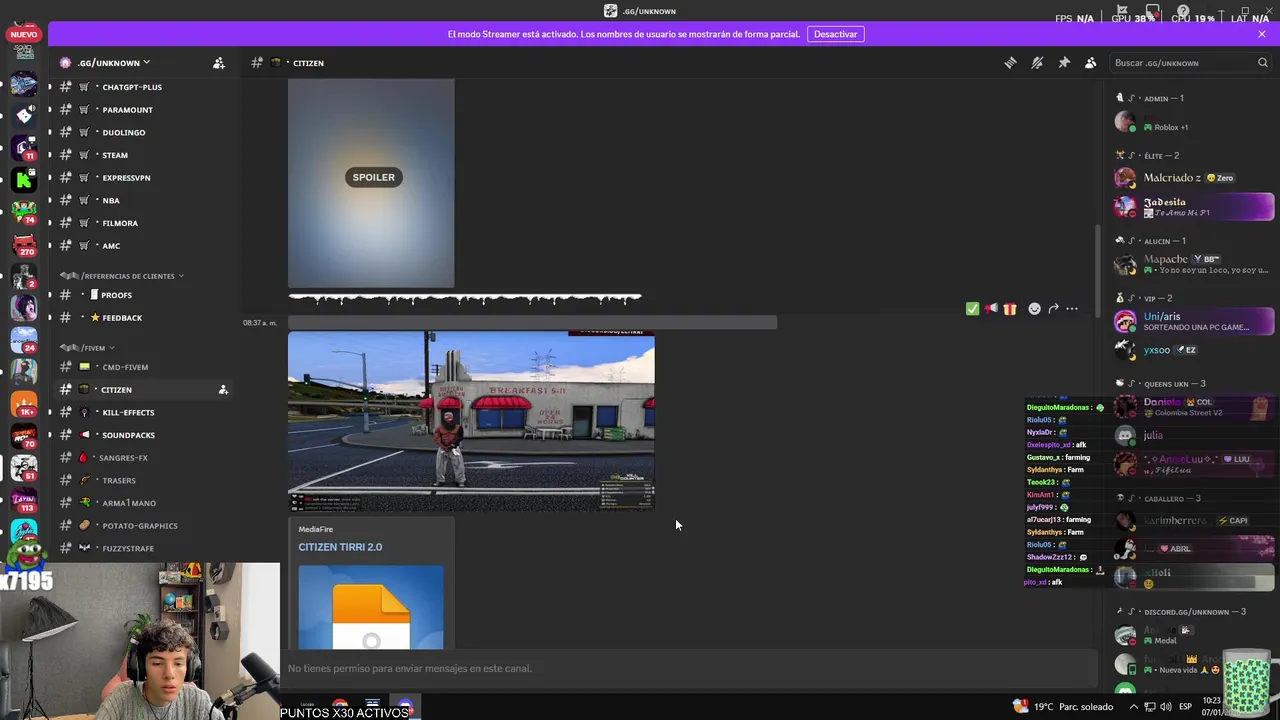The image size is (1280, 720).
Task: Open the SANGRES-FX channel
Action: (x=123, y=458)
